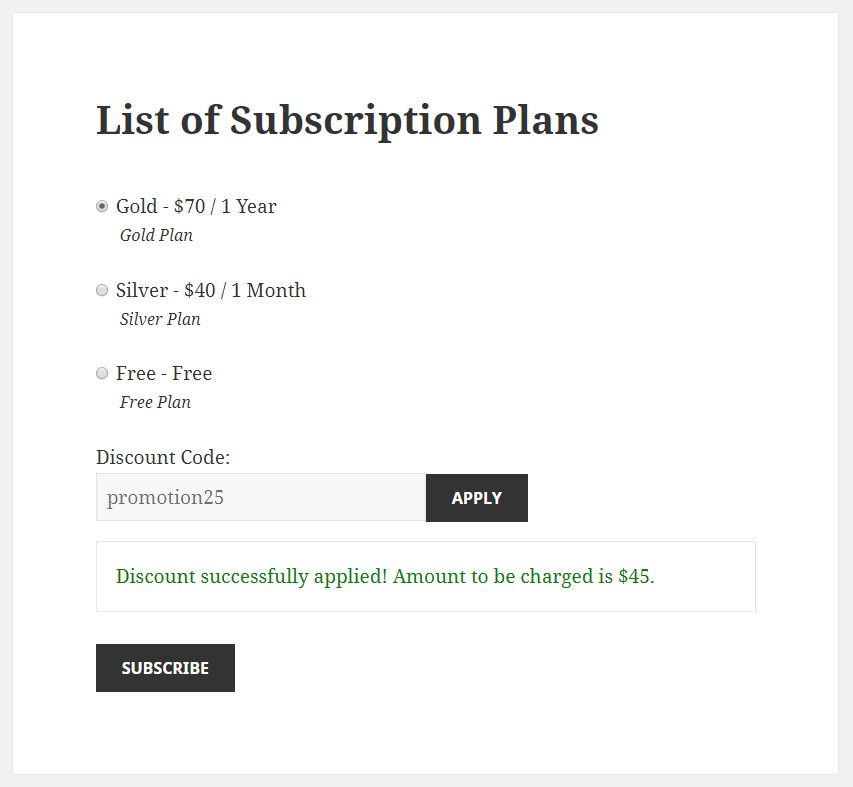Click the italic "Free Plan" description

tap(155, 403)
